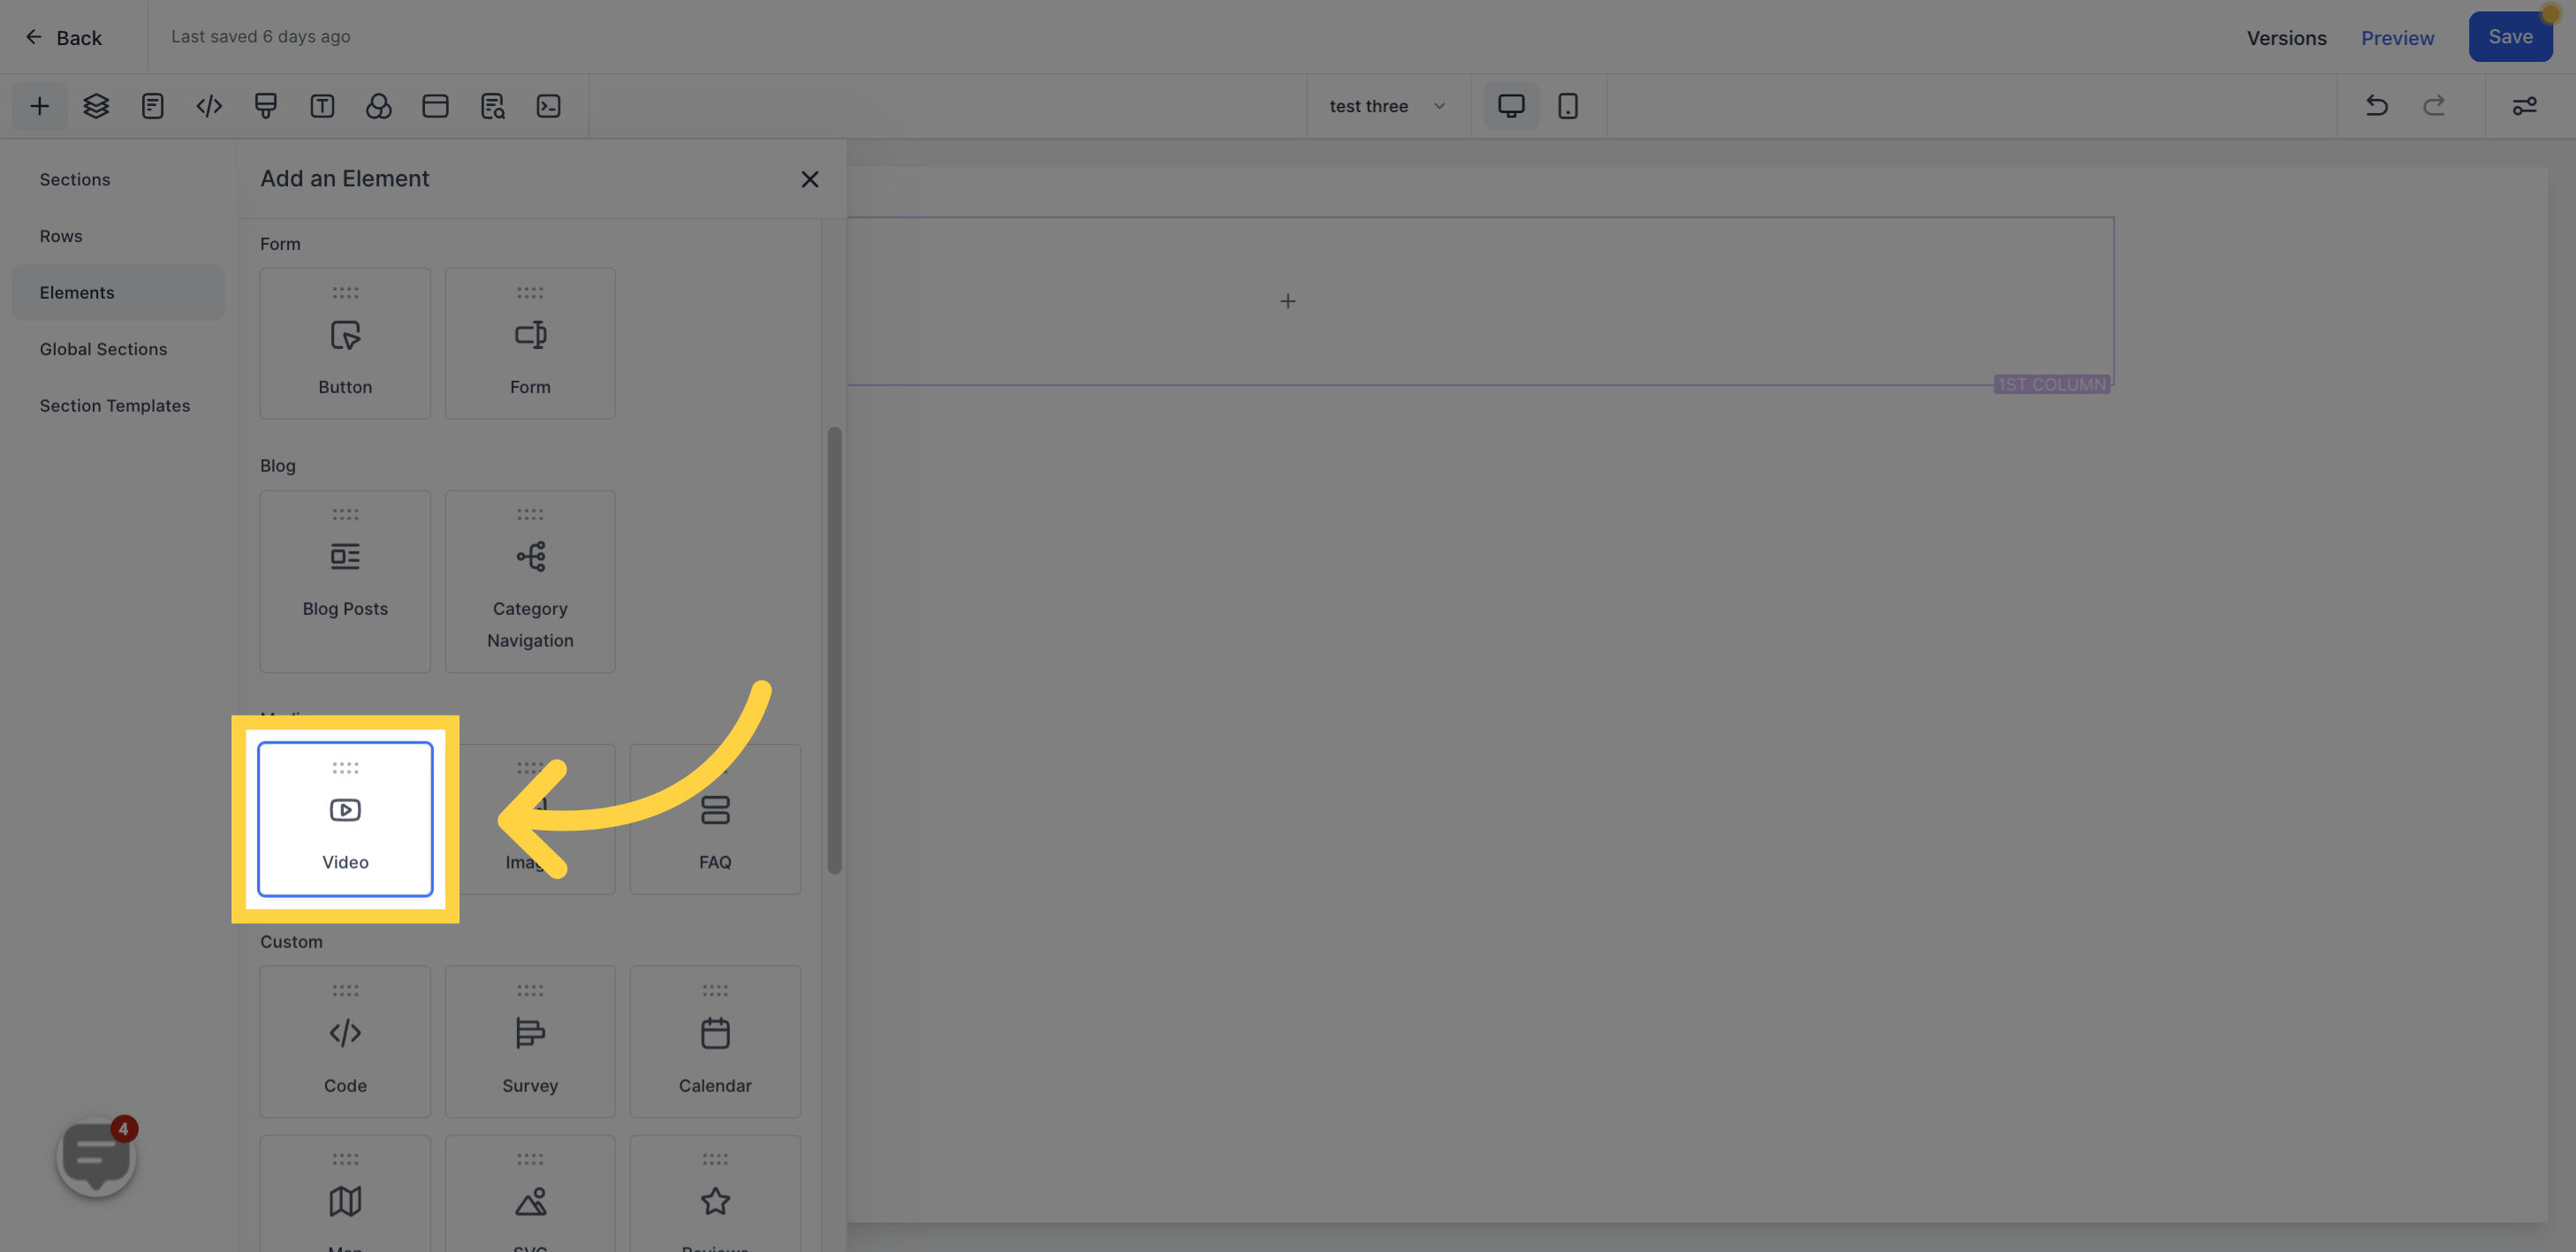Click the tablet view toggle
The width and height of the screenshot is (2576, 1252).
[x=1568, y=105]
